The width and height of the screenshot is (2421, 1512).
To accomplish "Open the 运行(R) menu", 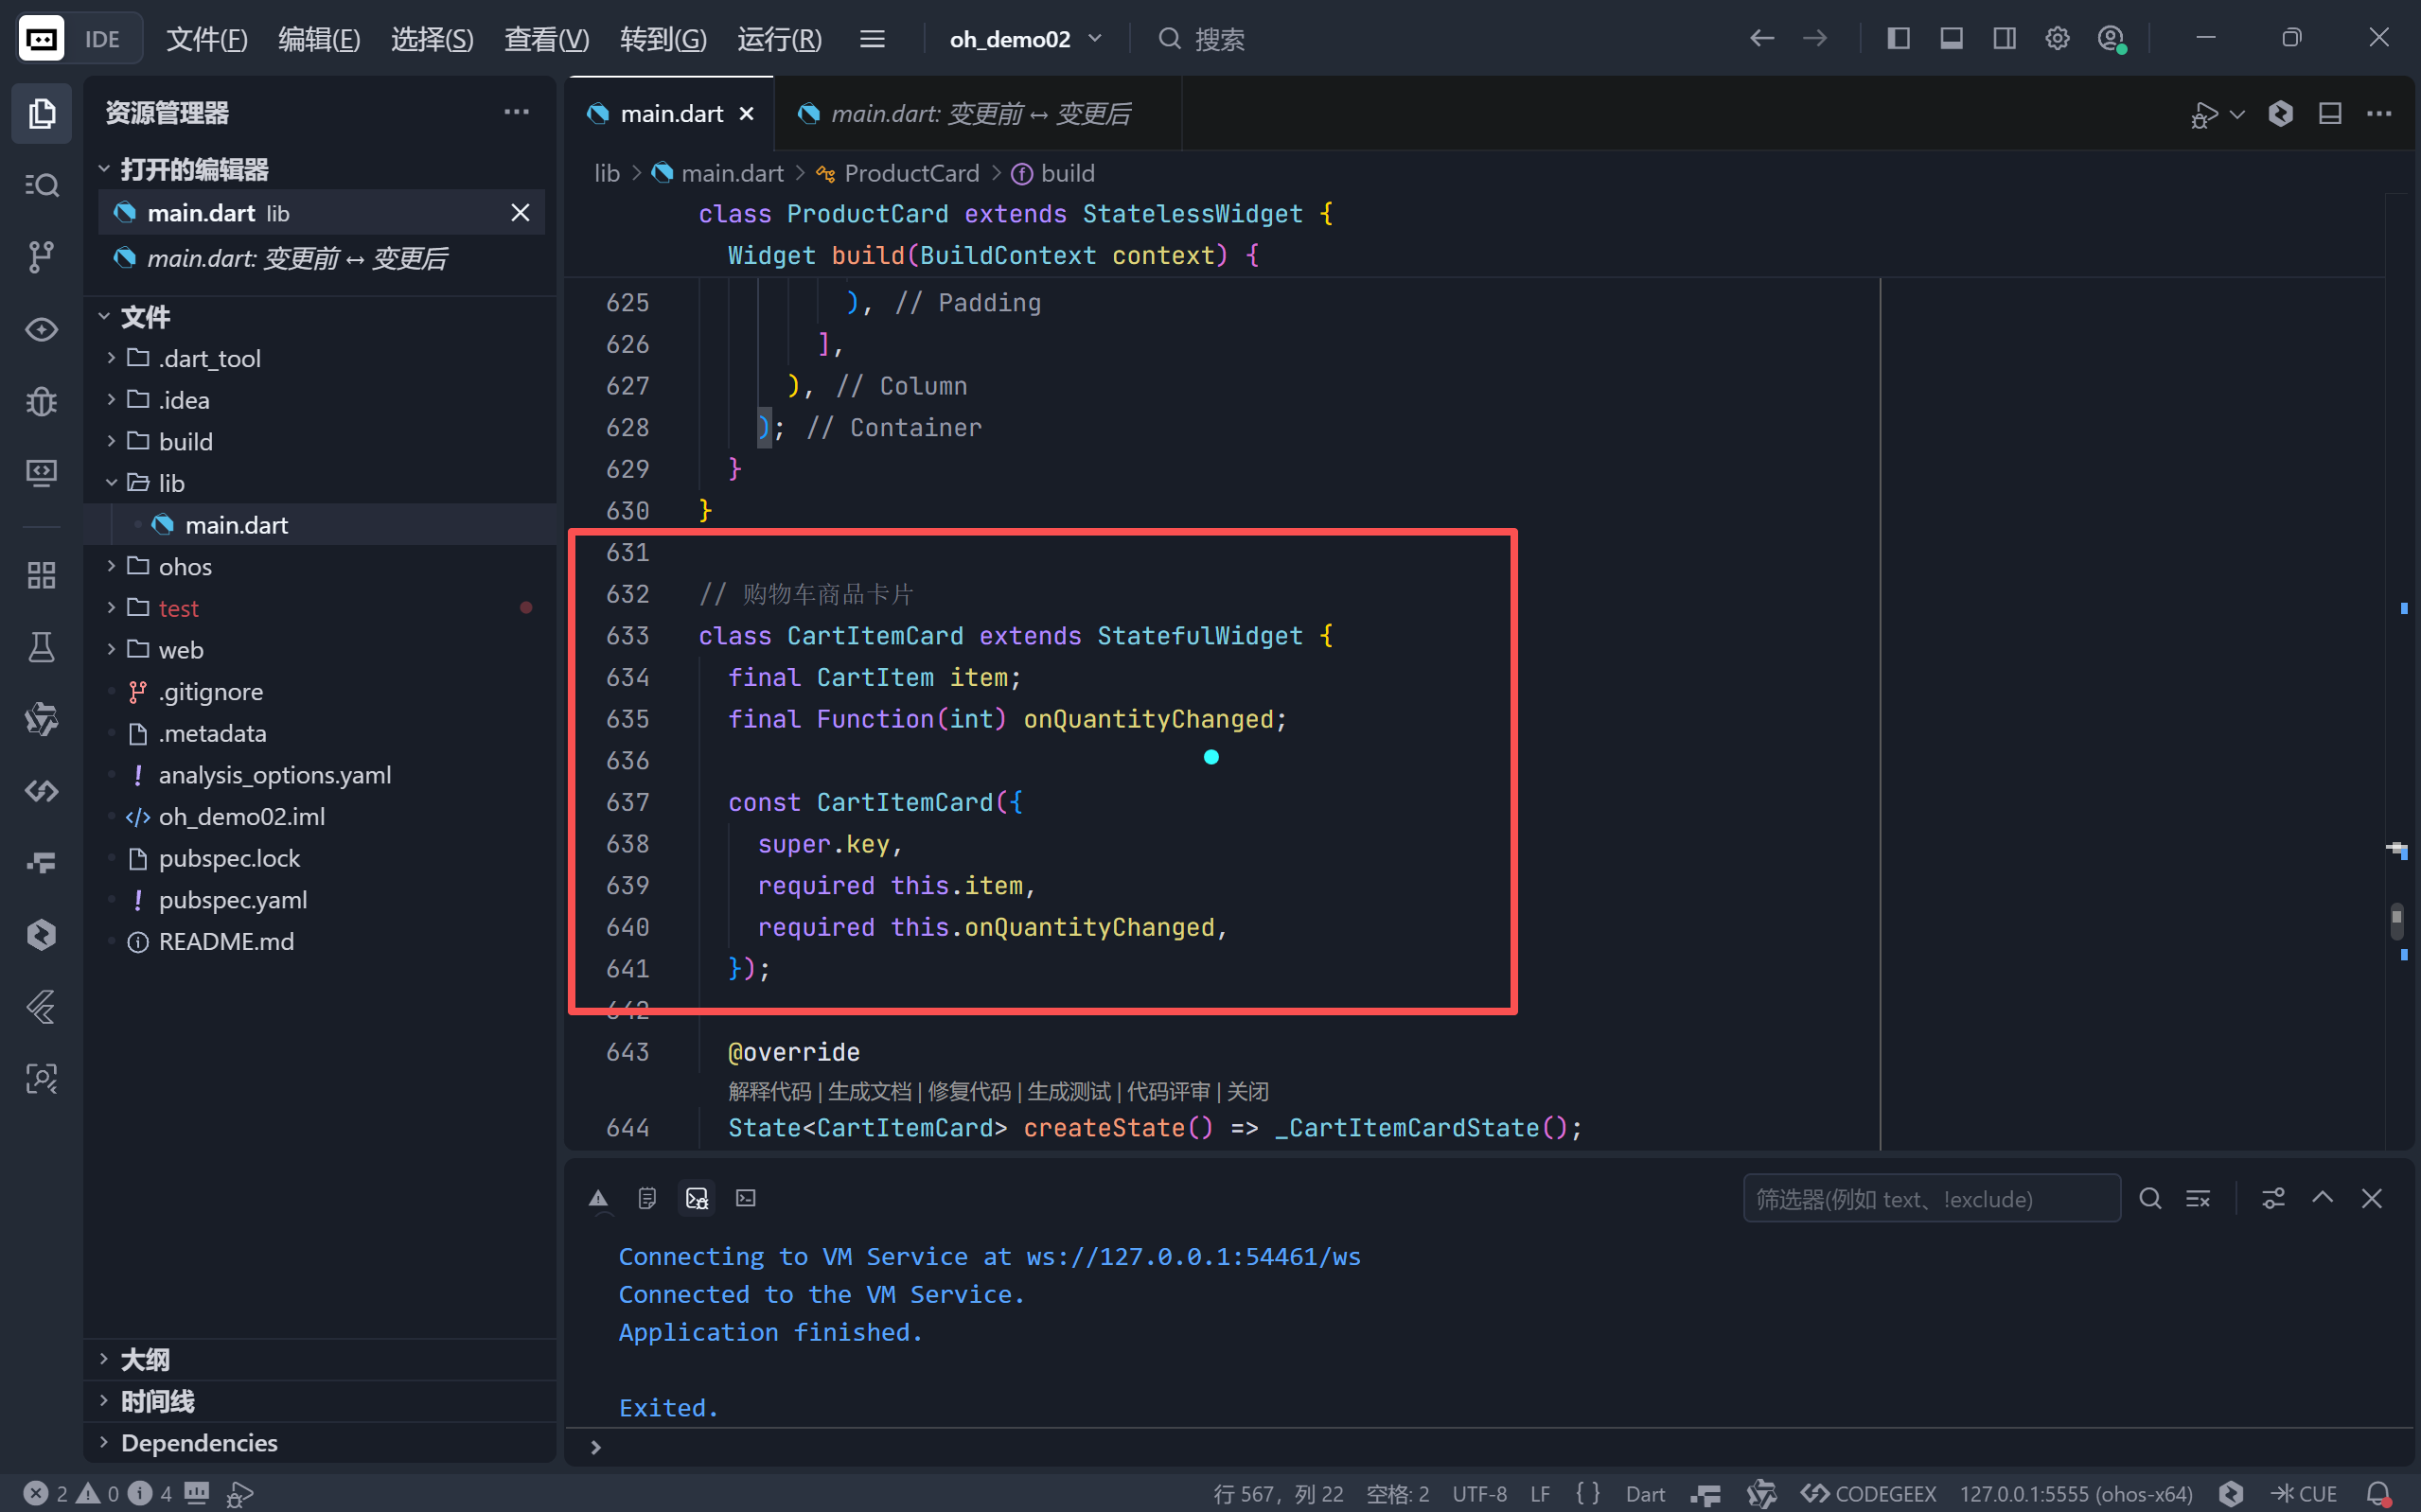I will click(x=779, y=39).
